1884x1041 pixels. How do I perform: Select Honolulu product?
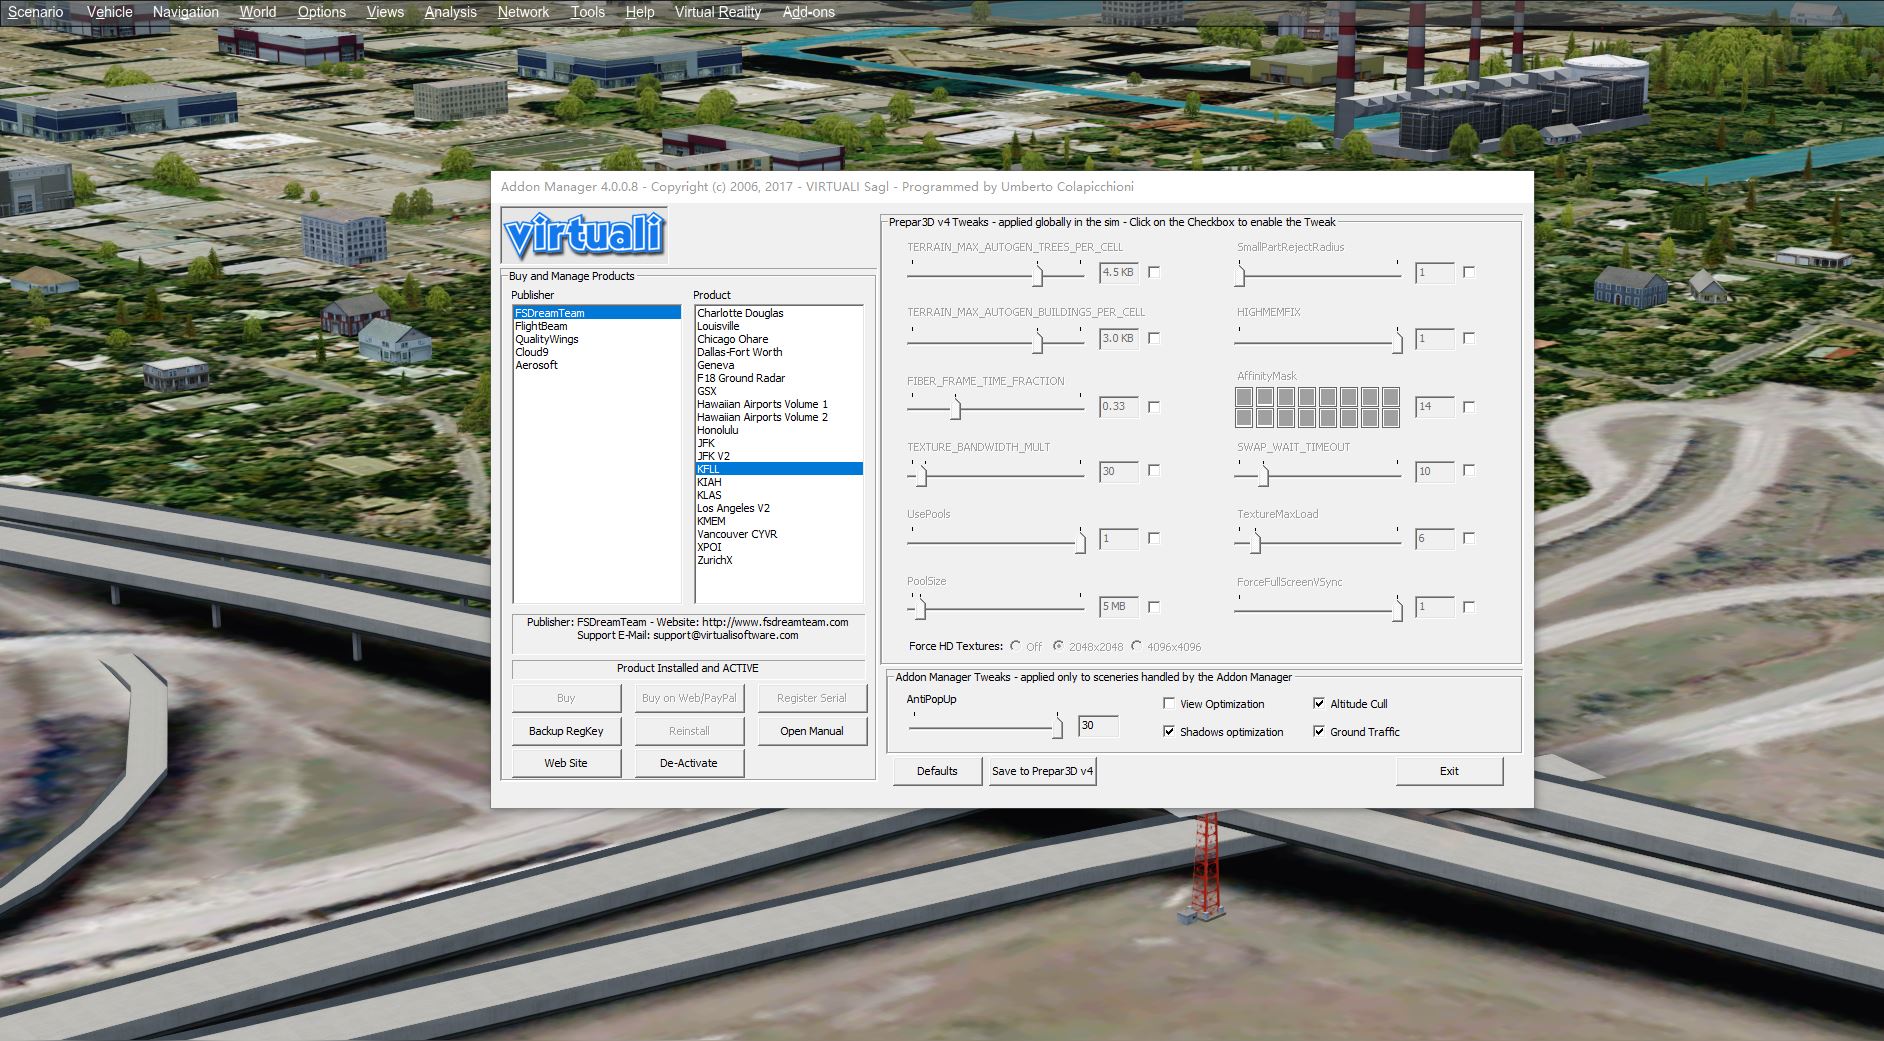[779, 430]
